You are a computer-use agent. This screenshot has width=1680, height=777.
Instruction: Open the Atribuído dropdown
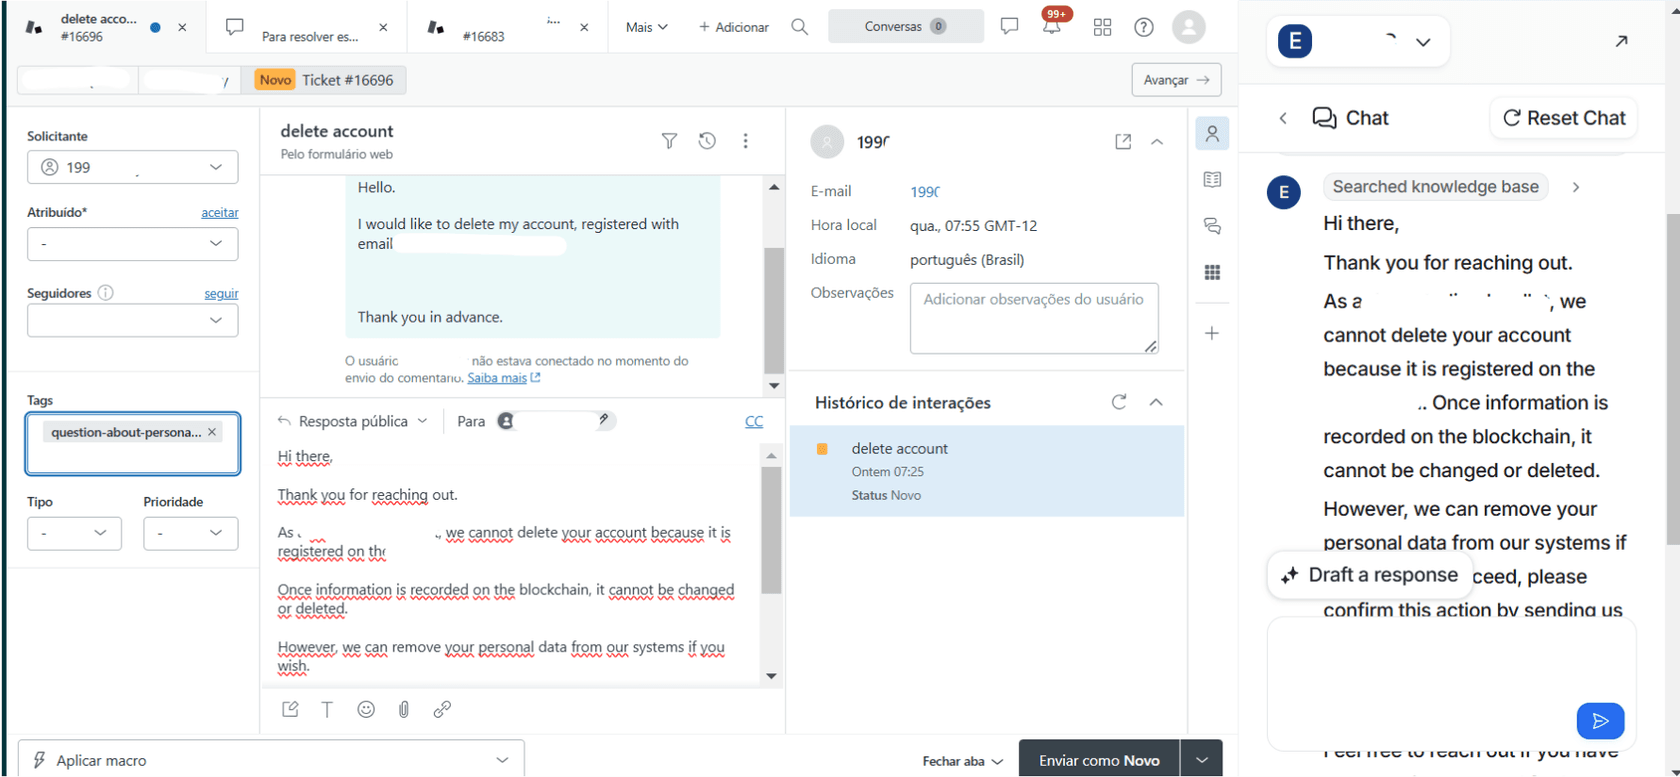[x=132, y=244]
